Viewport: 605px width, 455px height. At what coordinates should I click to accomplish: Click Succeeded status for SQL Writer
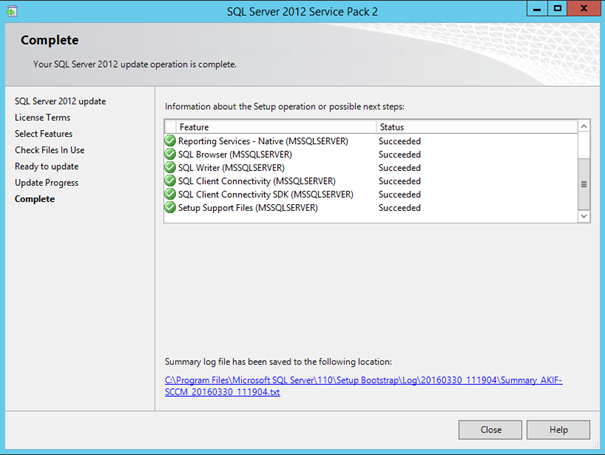tap(399, 167)
